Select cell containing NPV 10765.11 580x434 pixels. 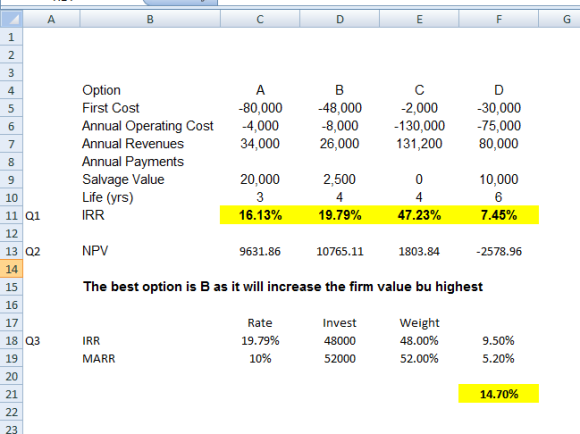[x=340, y=251]
